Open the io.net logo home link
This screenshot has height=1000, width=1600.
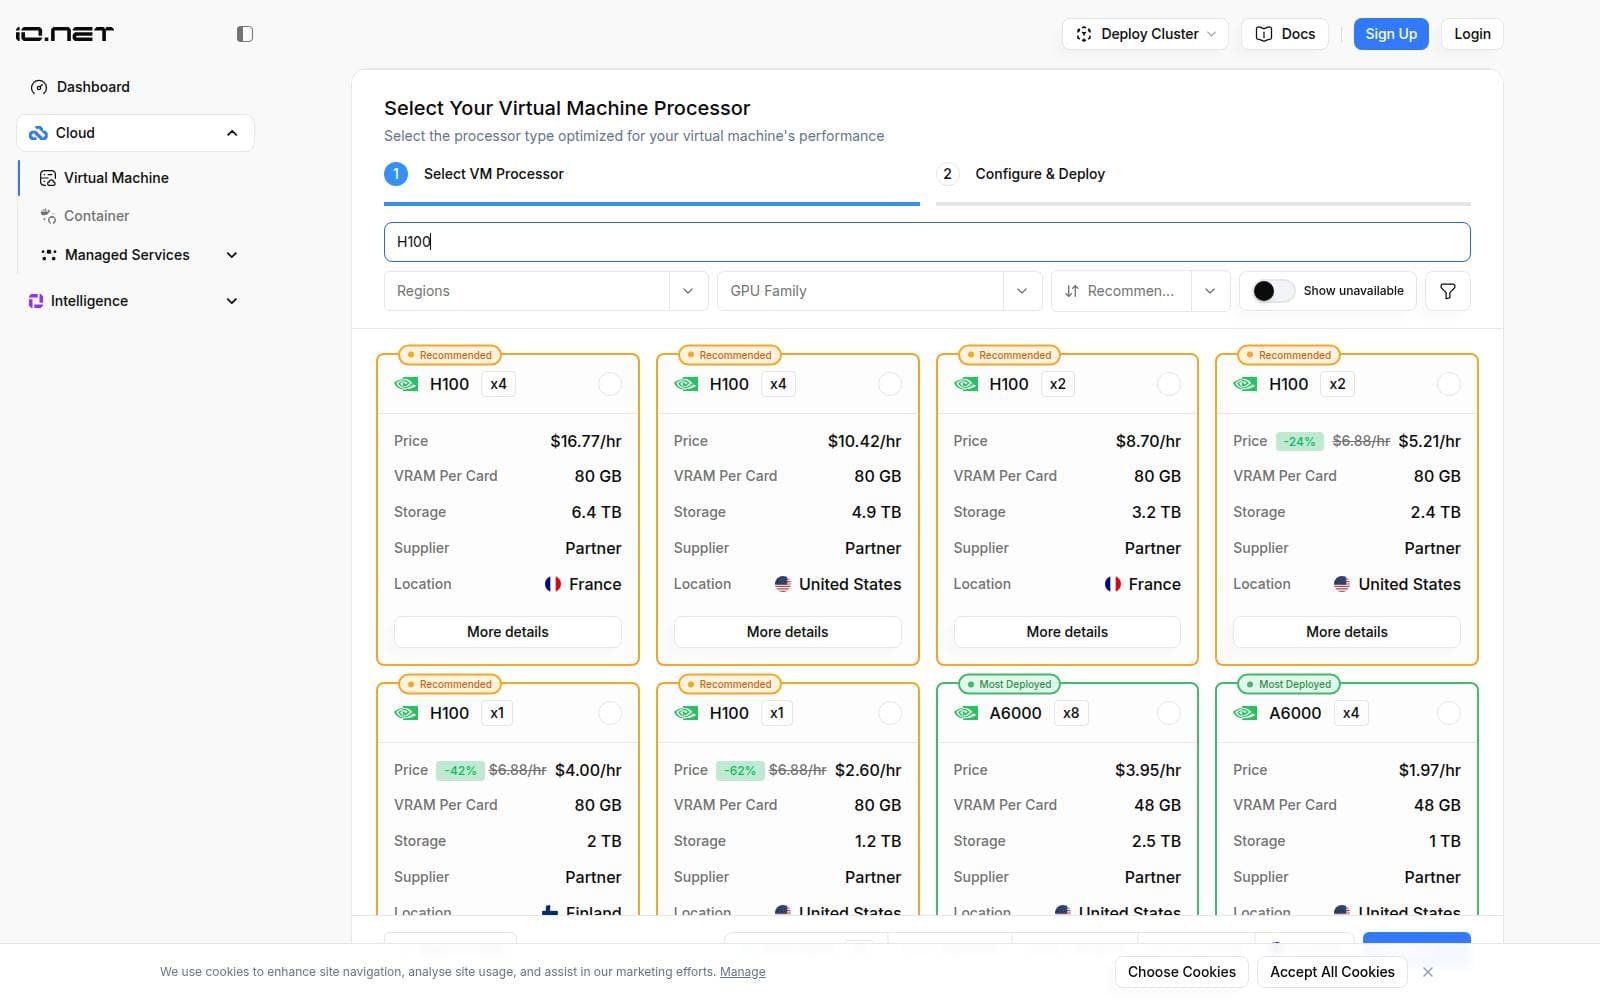(x=65, y=34)
